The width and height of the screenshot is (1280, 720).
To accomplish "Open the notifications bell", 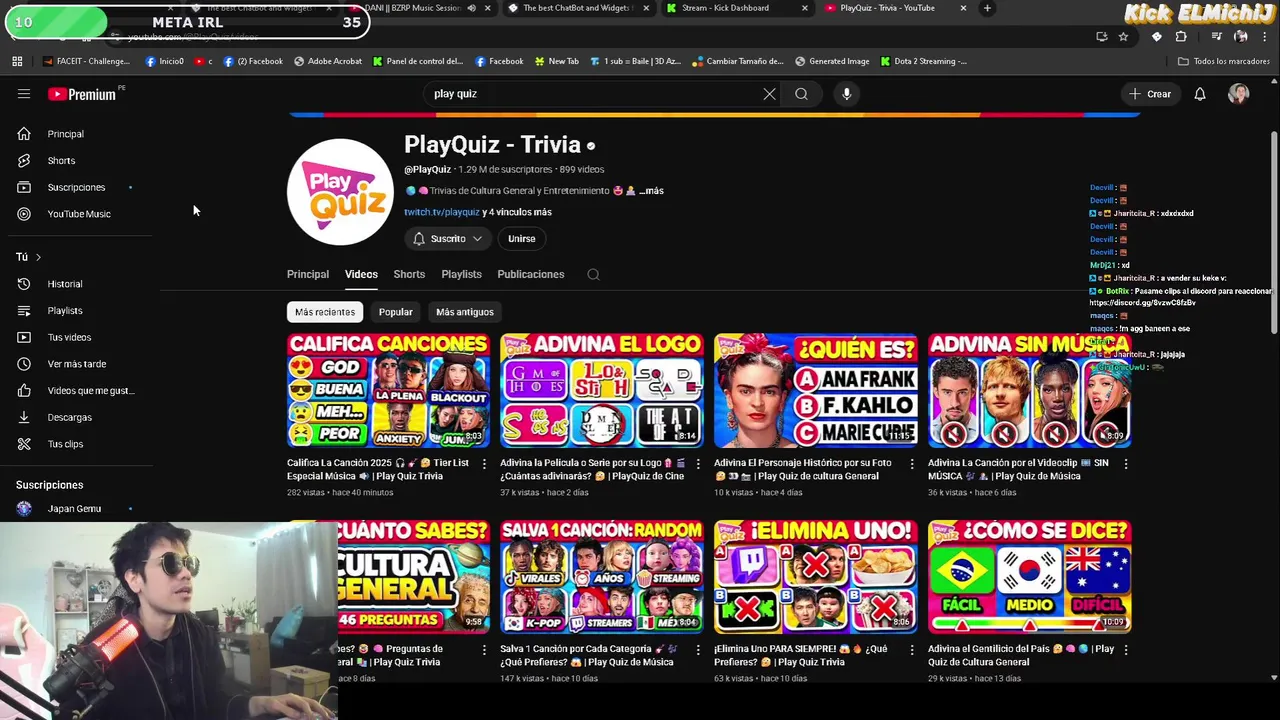I will (x=1200, y=94).
